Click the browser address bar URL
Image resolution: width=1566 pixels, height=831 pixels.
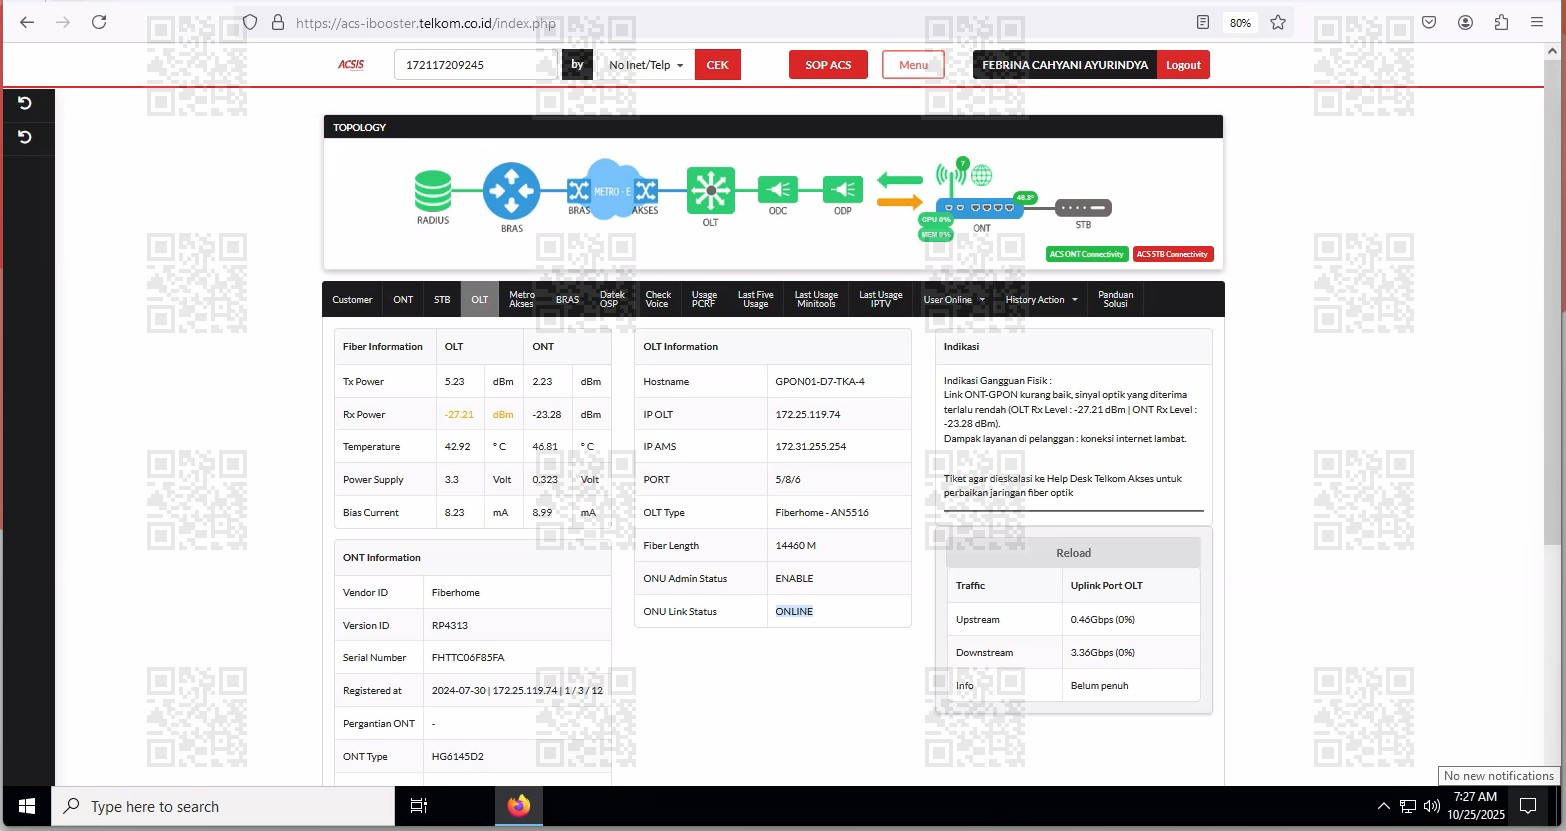click(426, 23)
